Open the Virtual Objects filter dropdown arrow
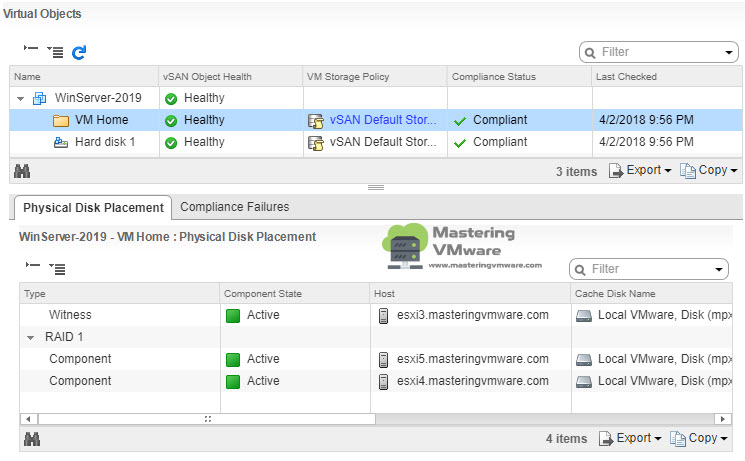Viewport: 745px width, 461px height. (728, 52)
